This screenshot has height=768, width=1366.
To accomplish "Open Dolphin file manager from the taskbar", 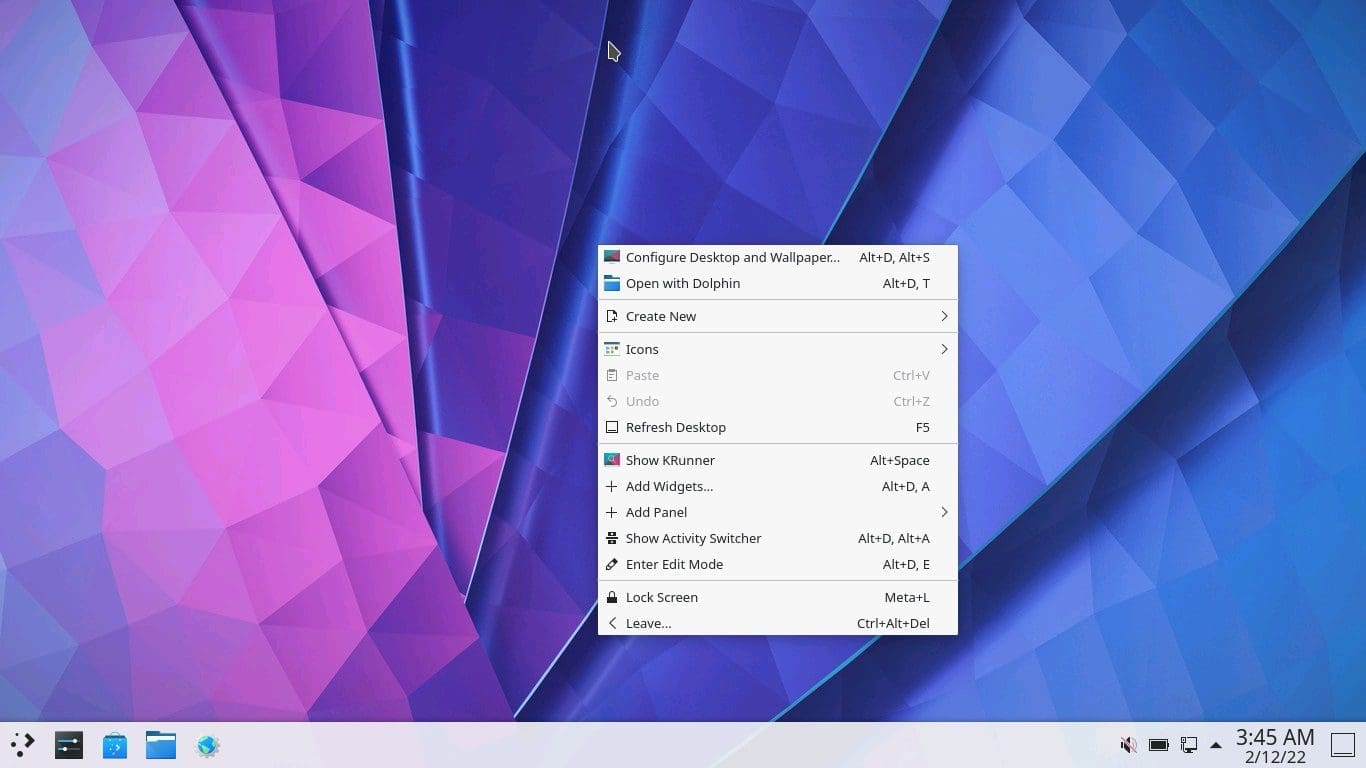I will pos(161,745).
